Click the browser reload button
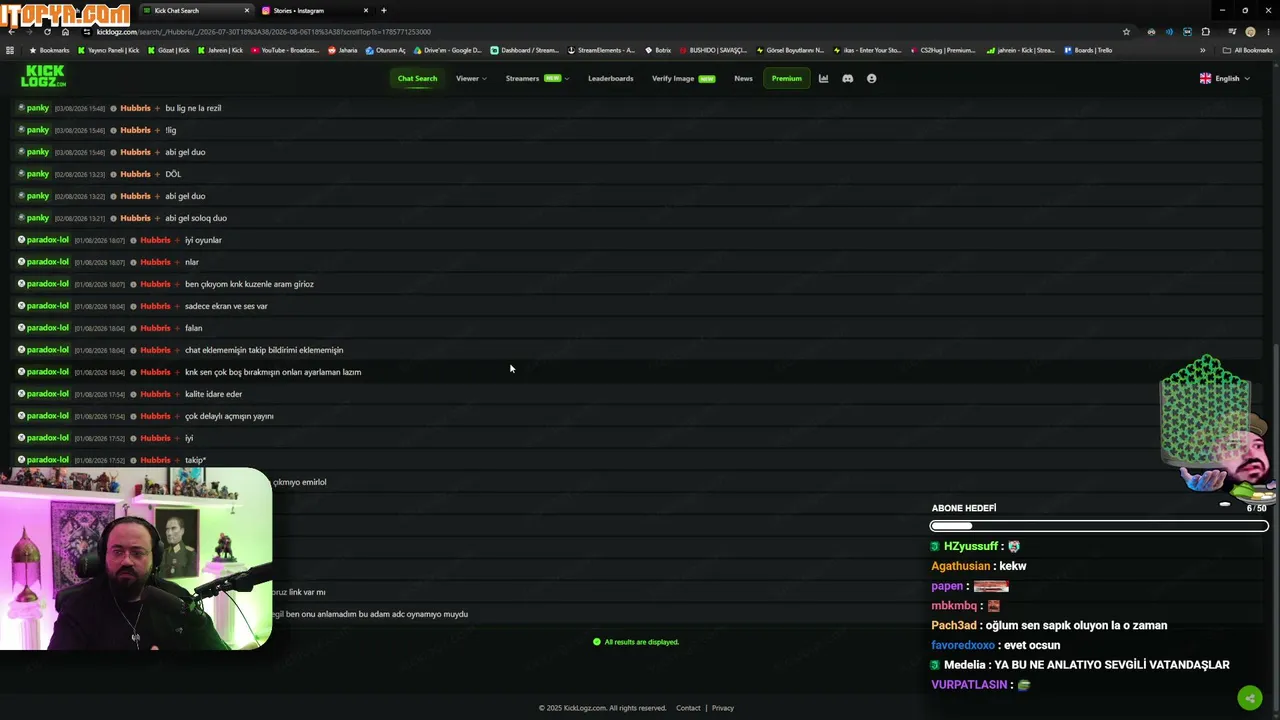Viewport: 1280px width, 720px height. tap(47, 31)
